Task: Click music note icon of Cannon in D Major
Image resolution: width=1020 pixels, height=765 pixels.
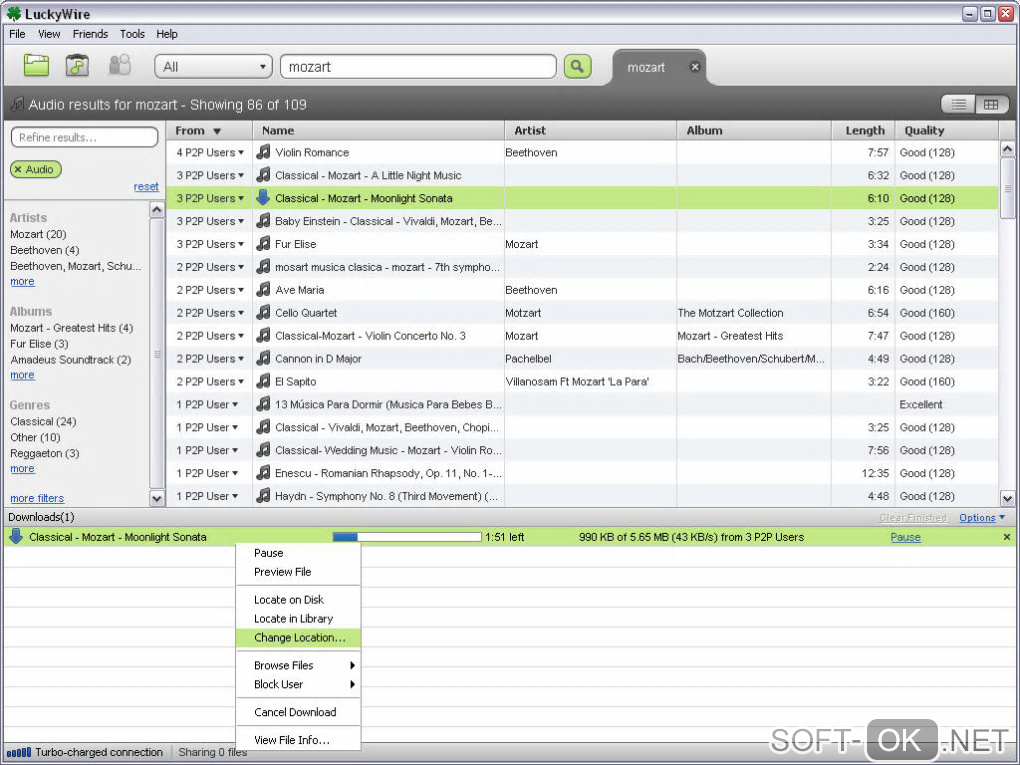Action: click(x=263, y=358)
